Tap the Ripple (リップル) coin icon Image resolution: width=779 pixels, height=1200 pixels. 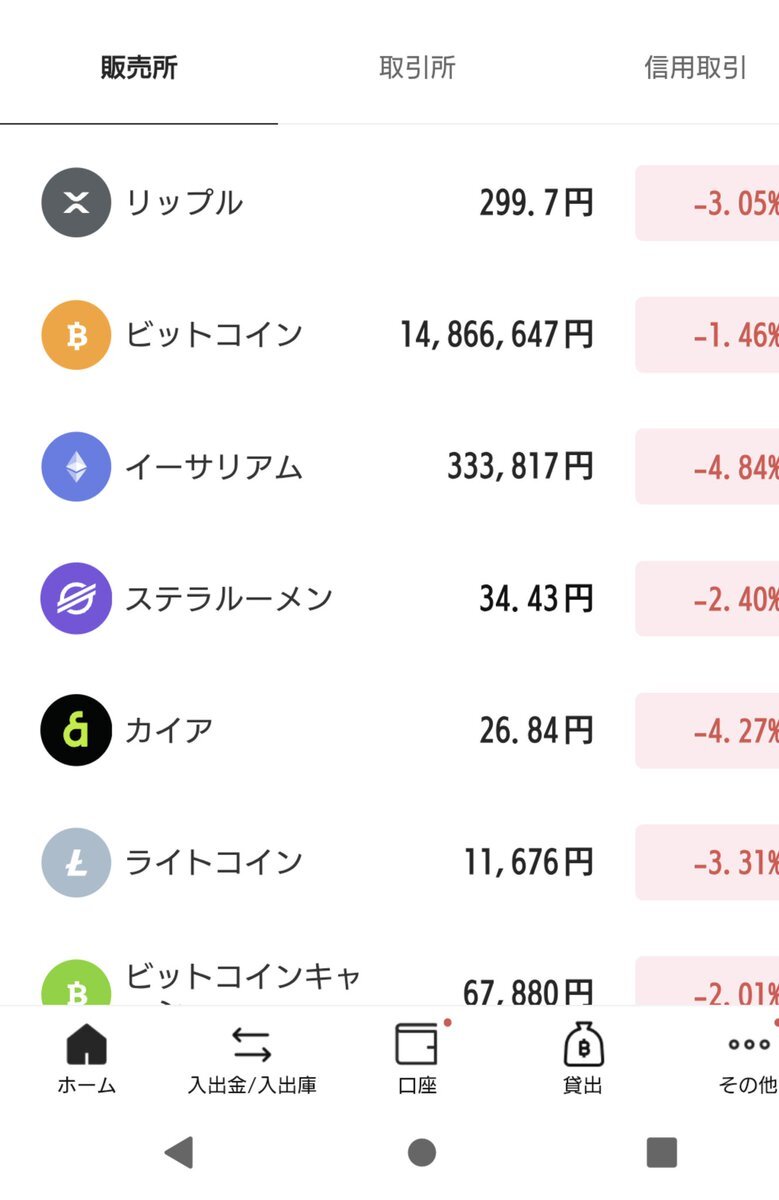click(x=76, y=203)
